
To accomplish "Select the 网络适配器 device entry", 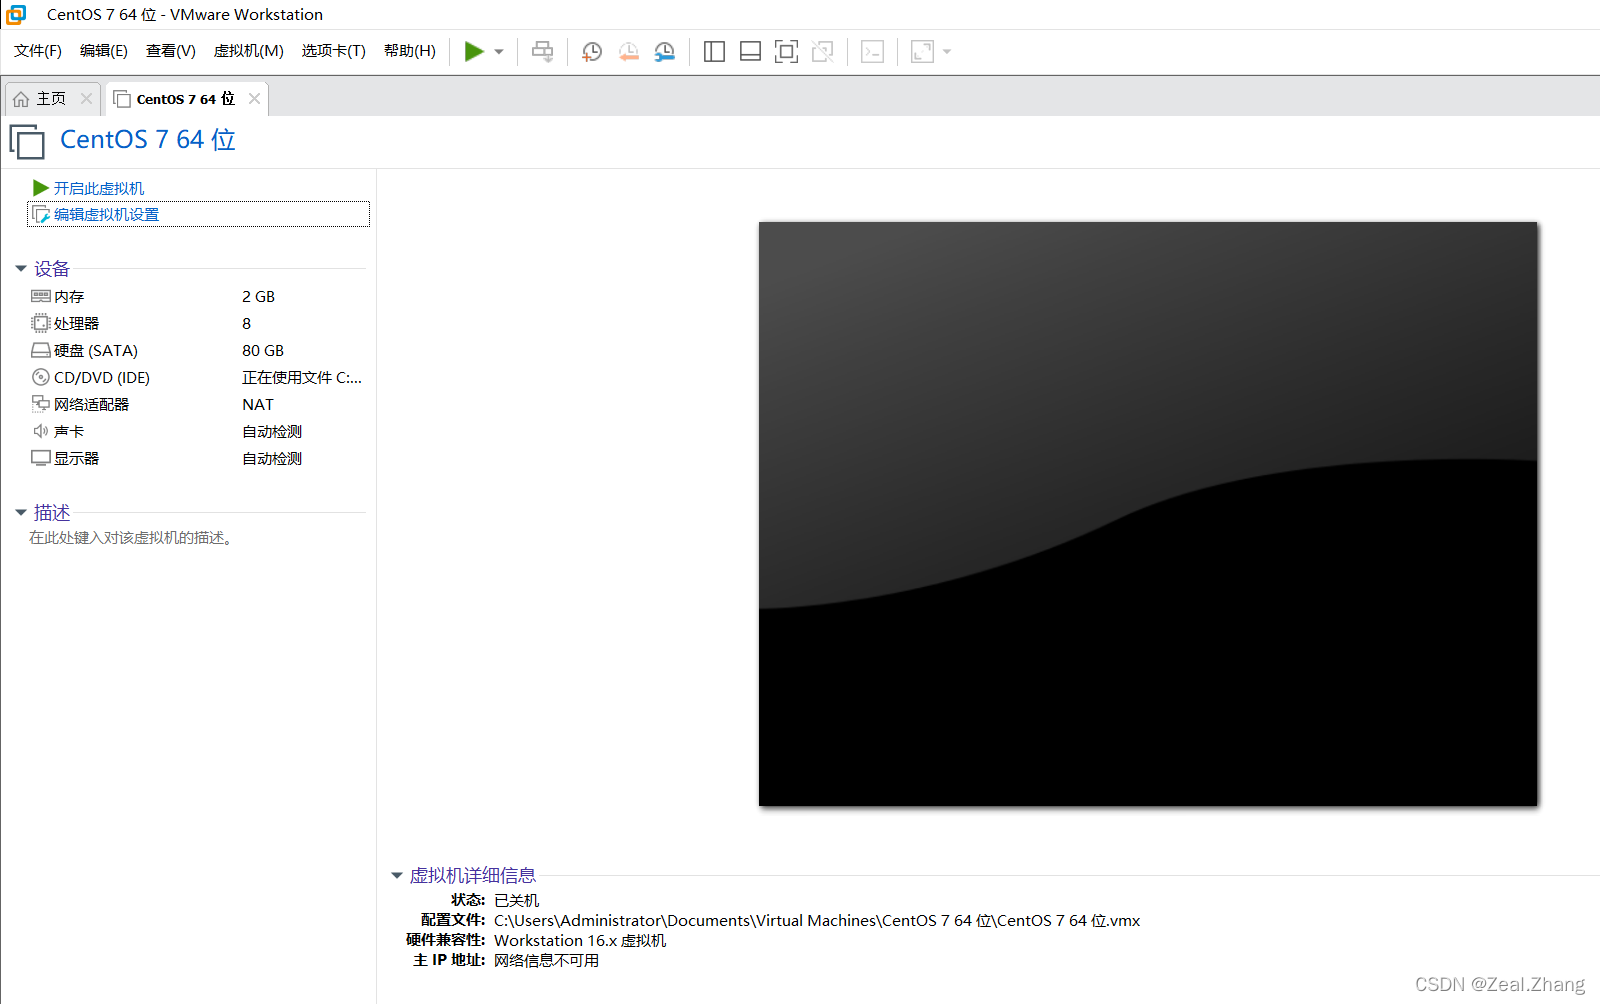I will 91,404.
